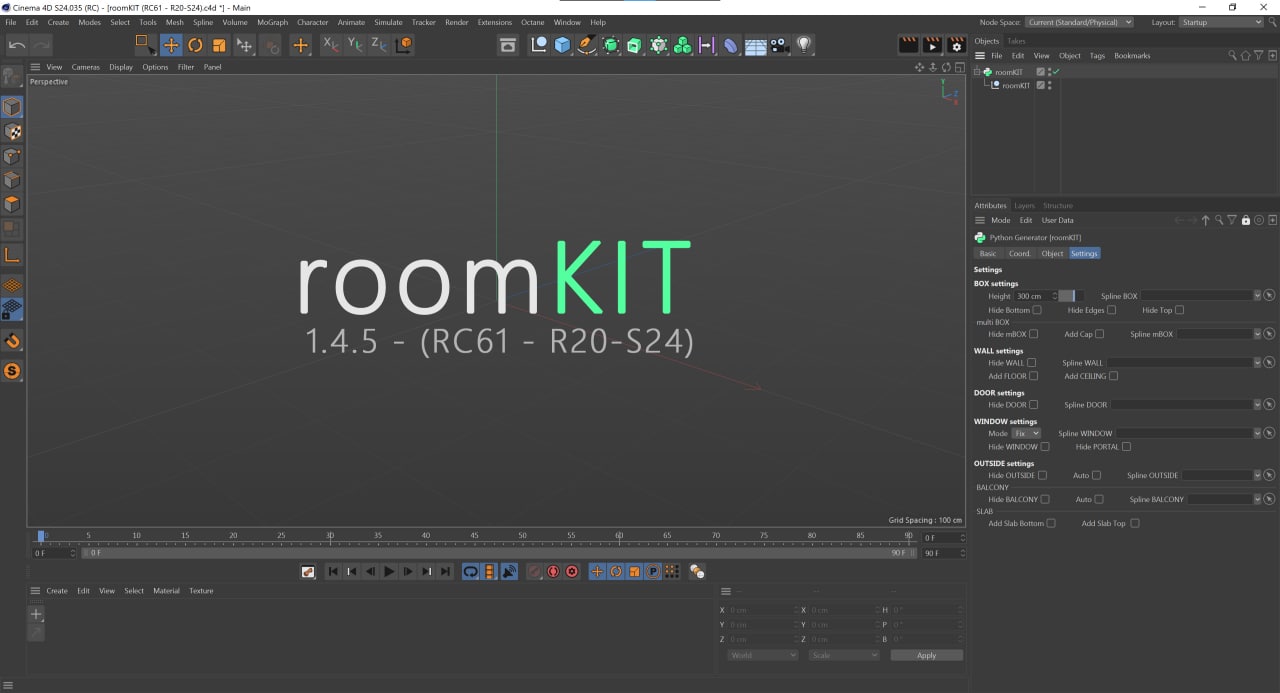
Task: Enable Texture mode in left palette
Action: (12, 132)
